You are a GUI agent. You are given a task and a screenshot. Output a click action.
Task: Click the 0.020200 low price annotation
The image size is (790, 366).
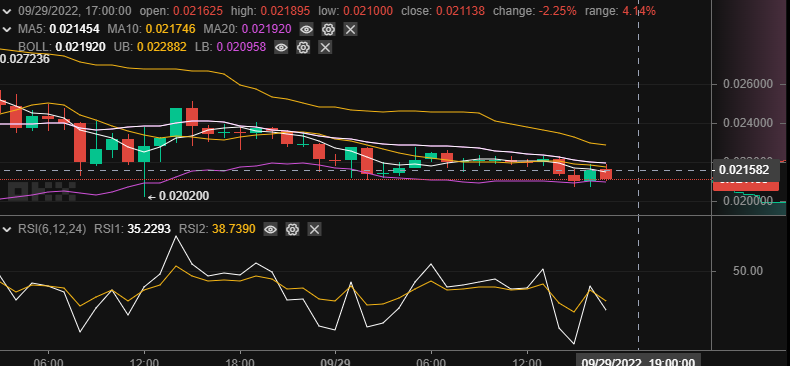point(184,196)
